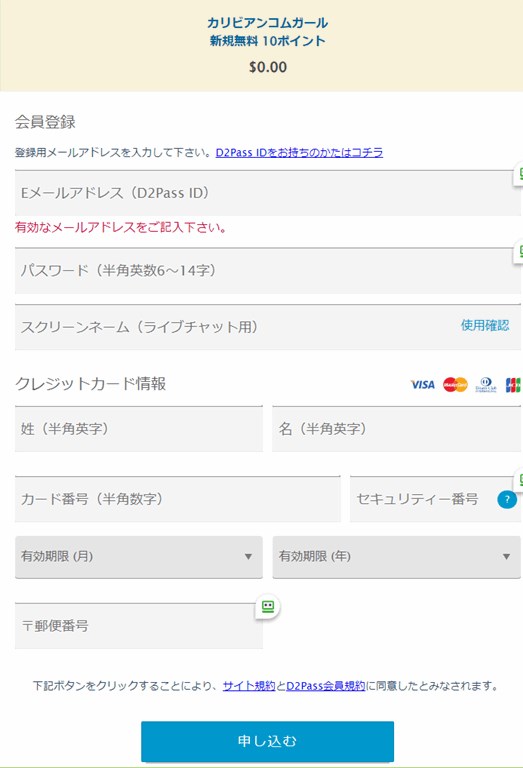
Task: Click the JCB card logo
Action: pyautogui.click(x=513, y=385)
